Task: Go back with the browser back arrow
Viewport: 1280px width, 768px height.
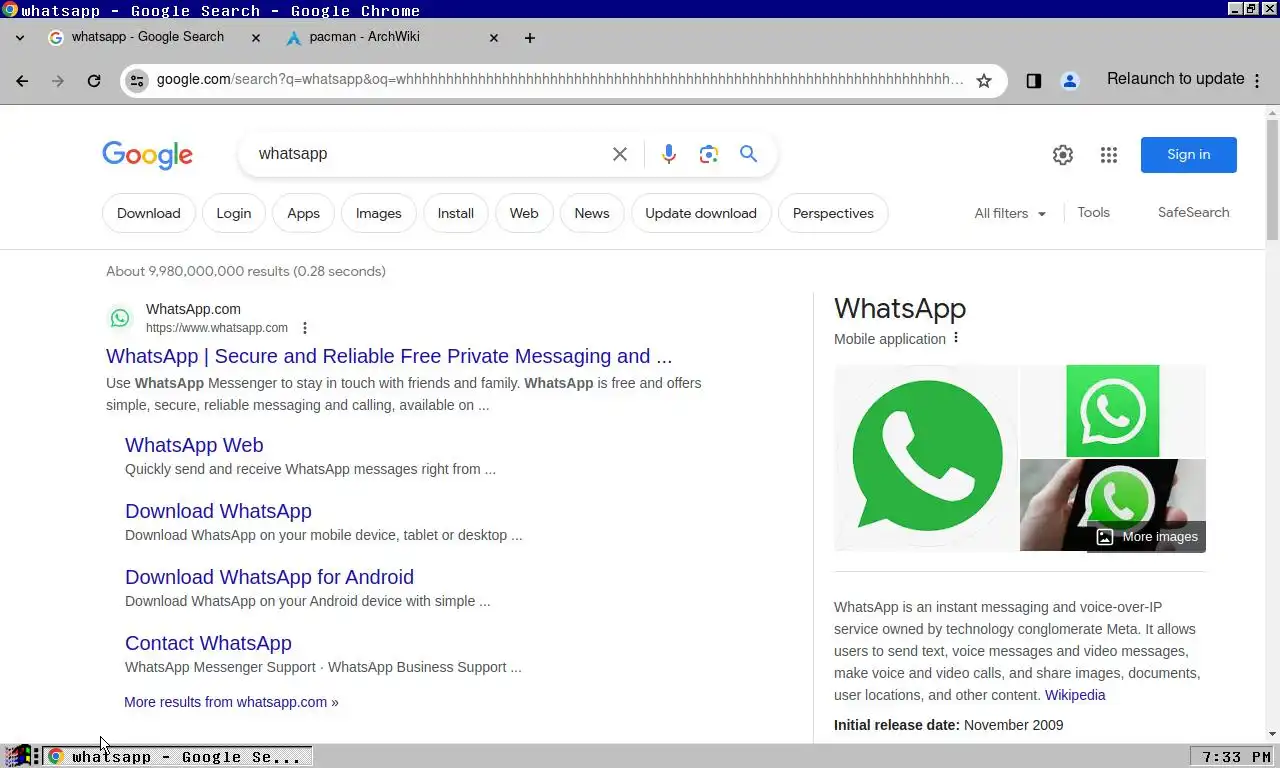Action: click(22, 81)
